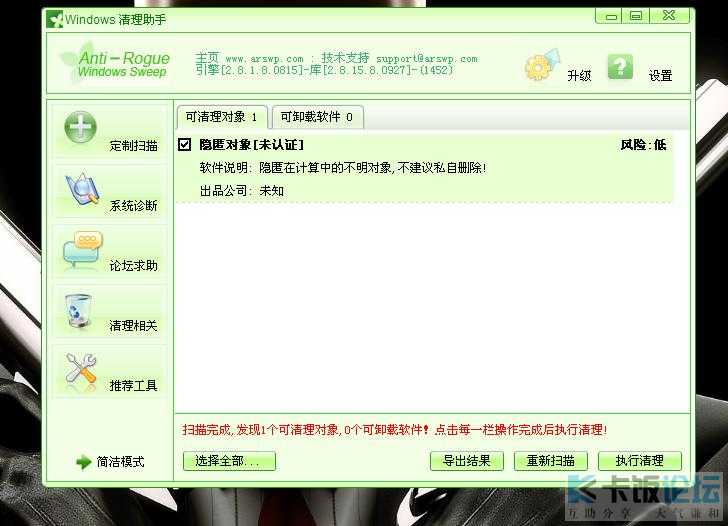Click the 导出结果 button
728x526 pixels.
tap(467, 461)
